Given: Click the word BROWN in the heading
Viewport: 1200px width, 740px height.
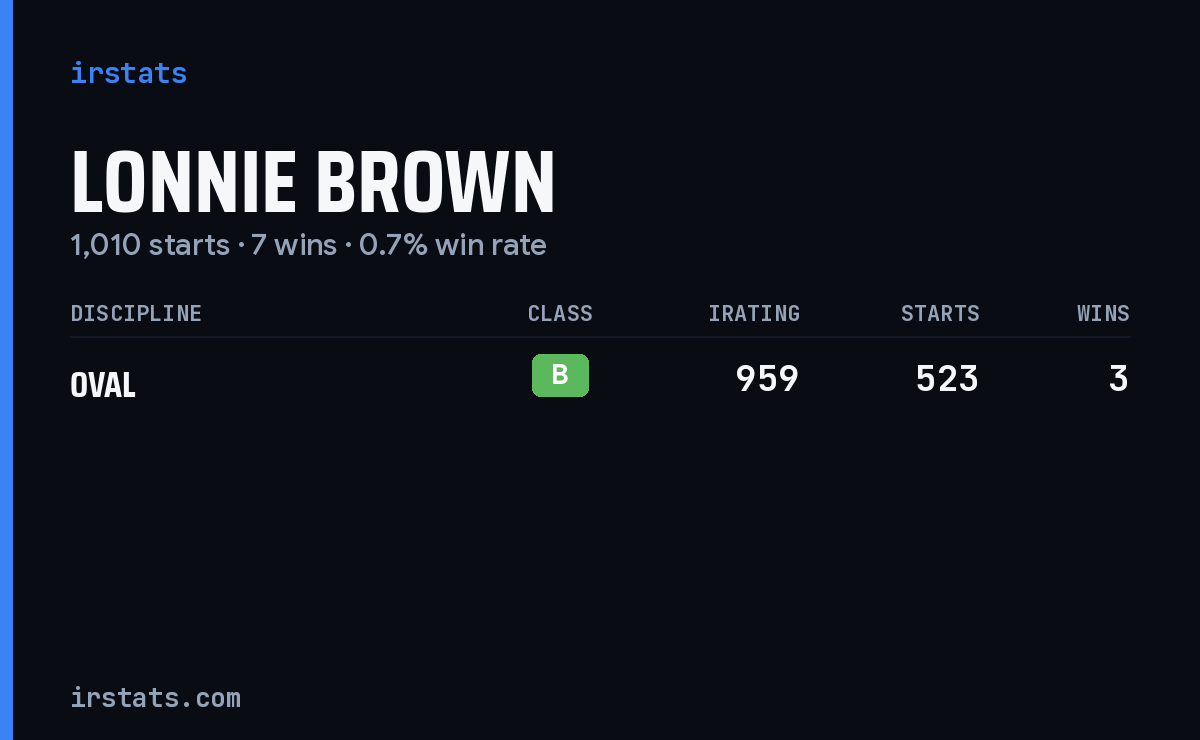Looking at the screenshot, I should pyautogui.click(x=436, y=183).
